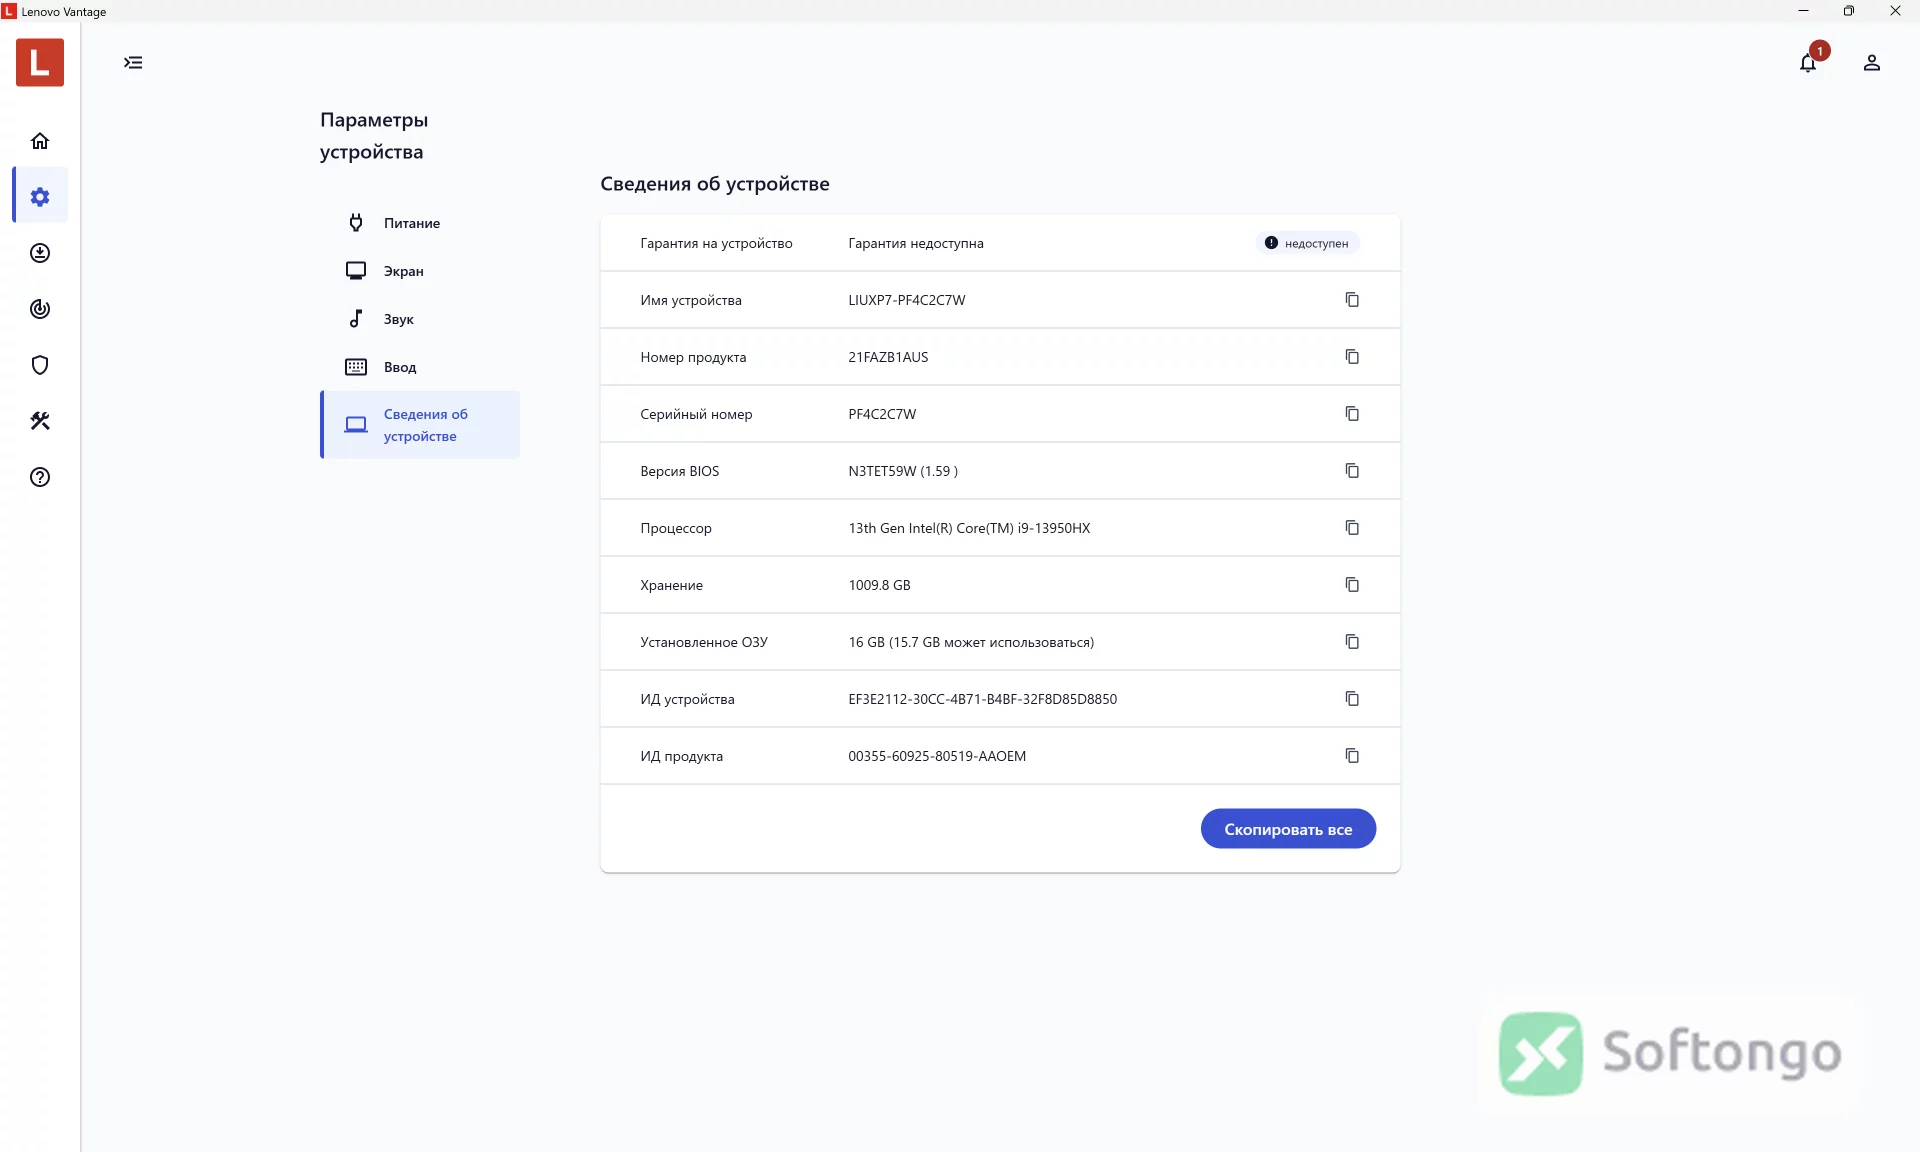Click the Серийный номер label
Viewport: 1920px width, 1152px height.
point(696,414)
